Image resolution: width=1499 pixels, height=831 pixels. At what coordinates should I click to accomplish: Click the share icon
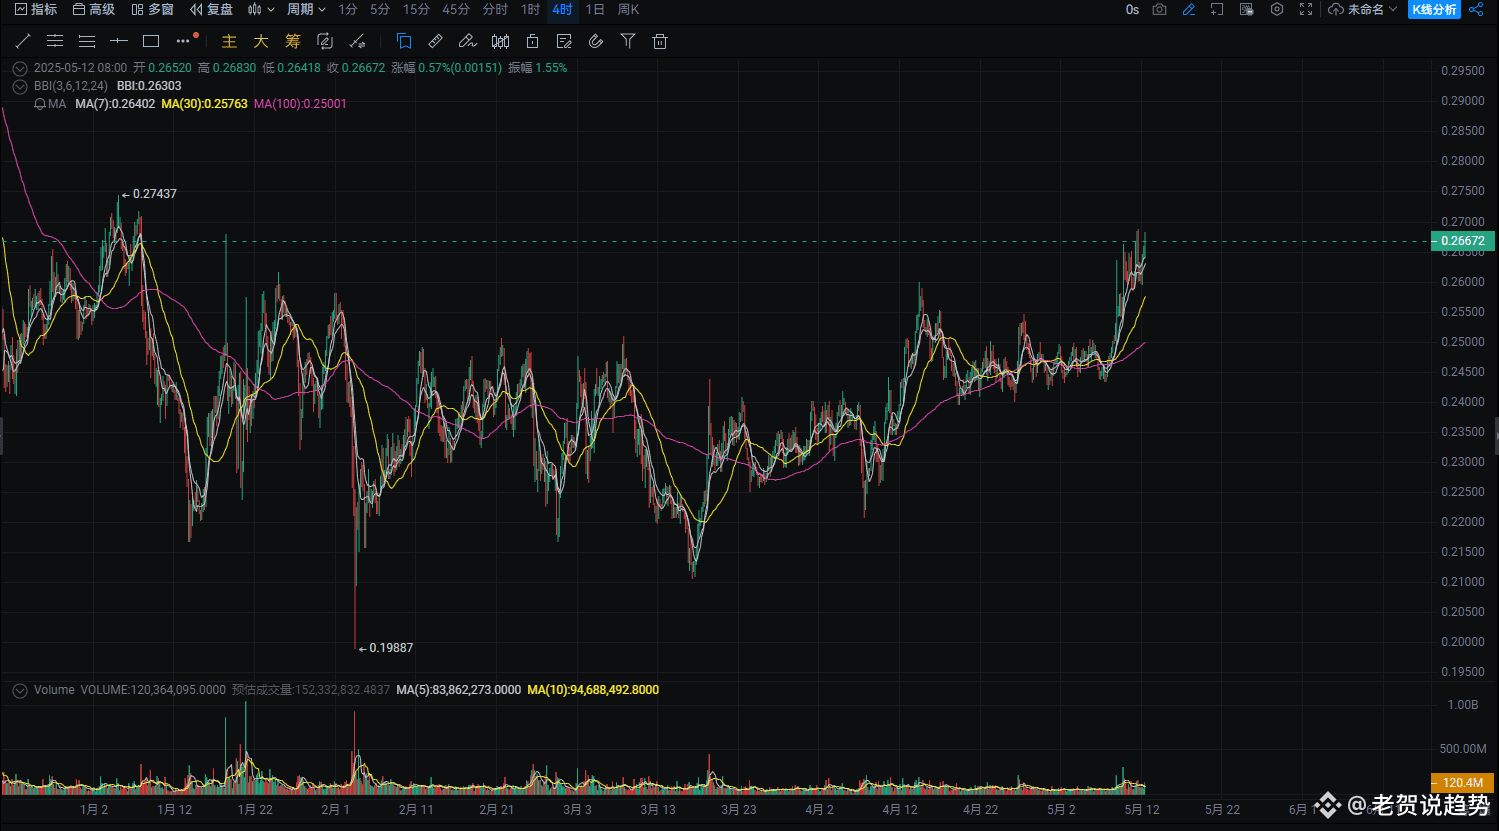click(1476, 9)
